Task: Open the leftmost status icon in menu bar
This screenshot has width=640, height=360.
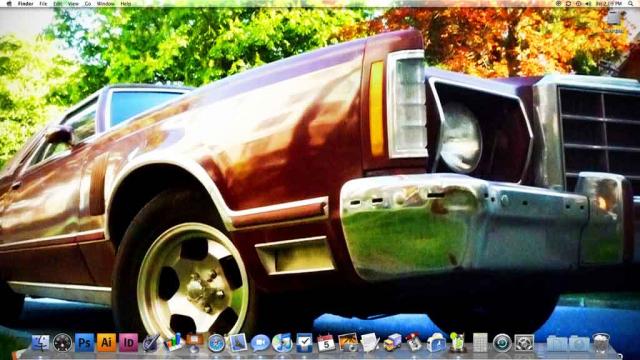Action: point(558,3)
